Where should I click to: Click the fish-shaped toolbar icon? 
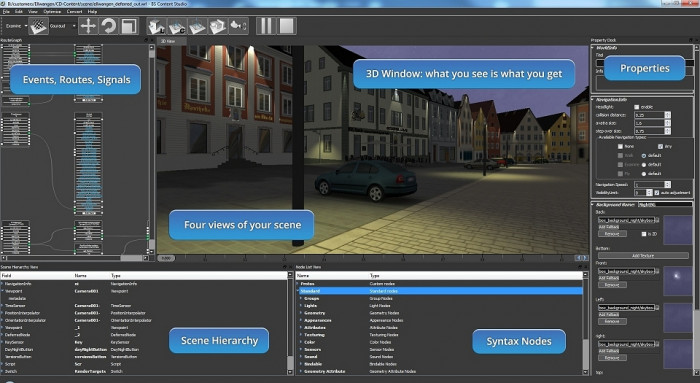[x=238, y=26]
